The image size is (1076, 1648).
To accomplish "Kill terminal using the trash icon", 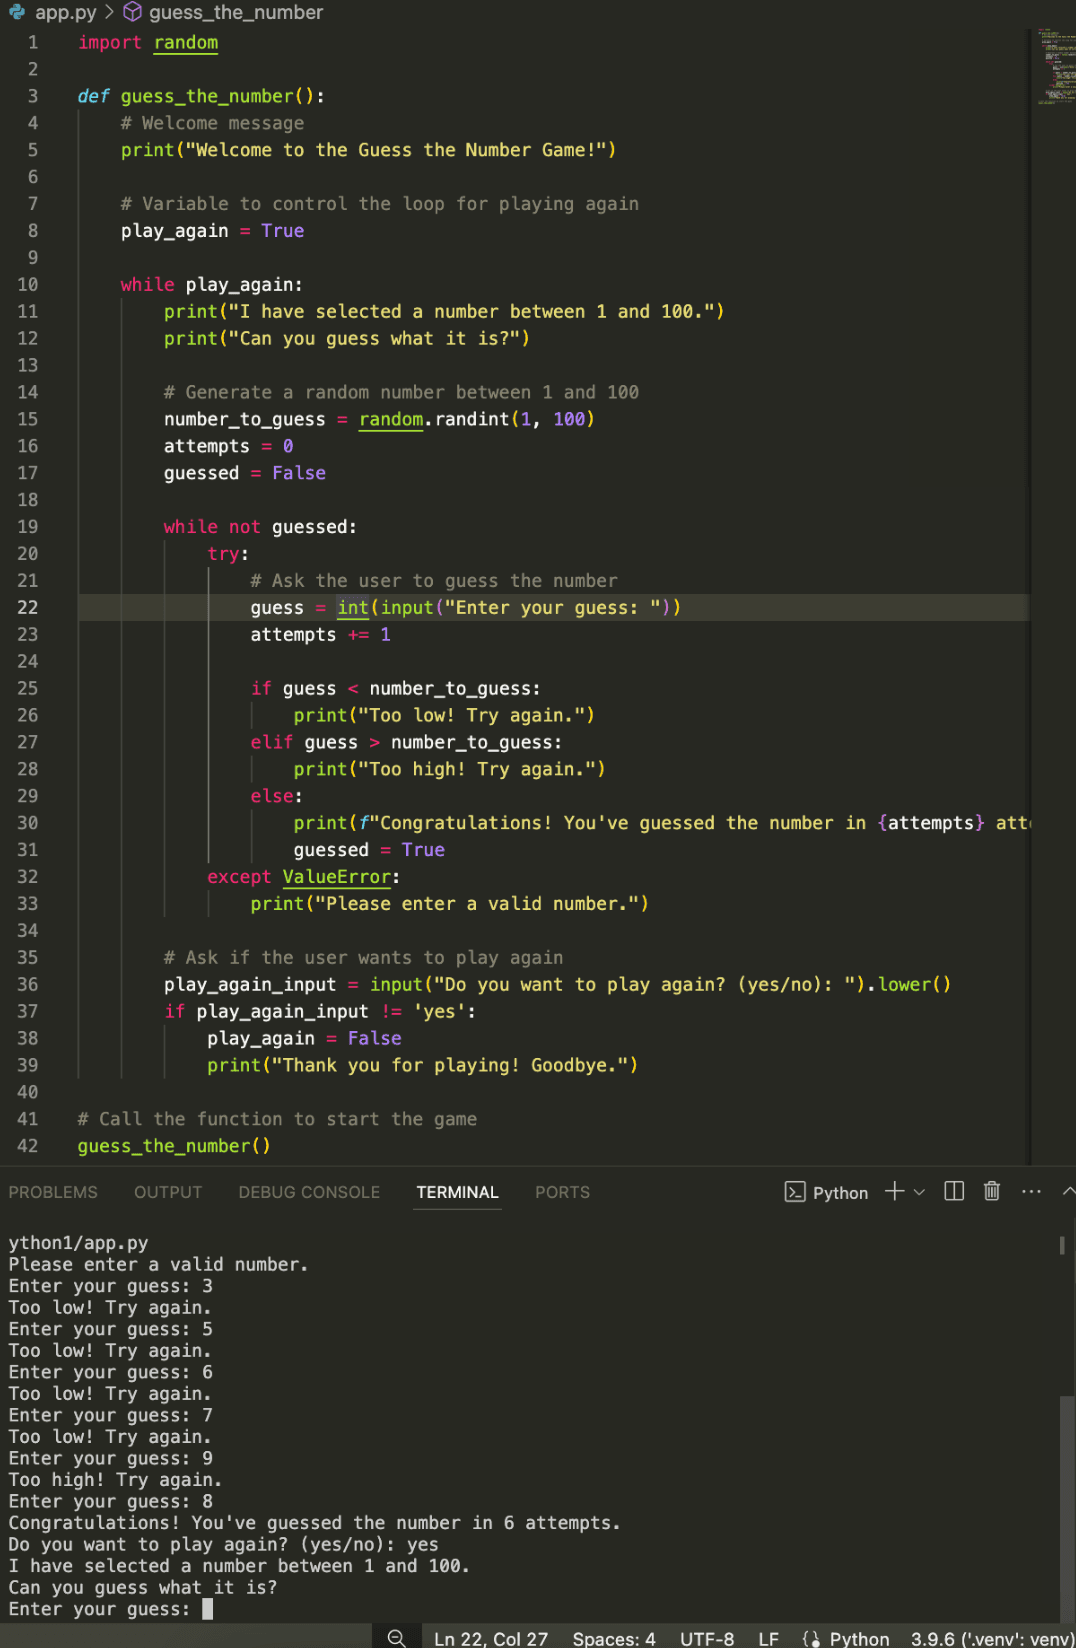I will (x=992, y=1191).
